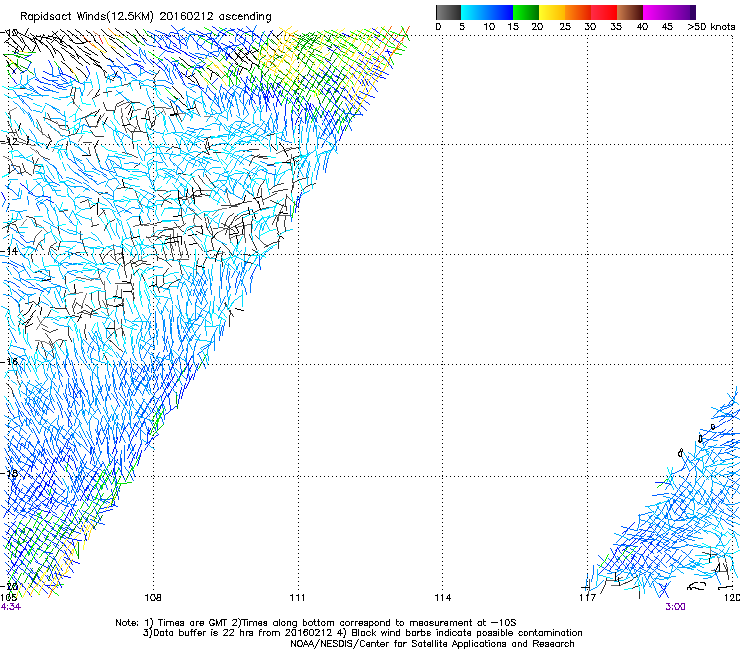Click the '-14' latitude axis label
Screen dimensions: 740x650
[x=9, y=252]
